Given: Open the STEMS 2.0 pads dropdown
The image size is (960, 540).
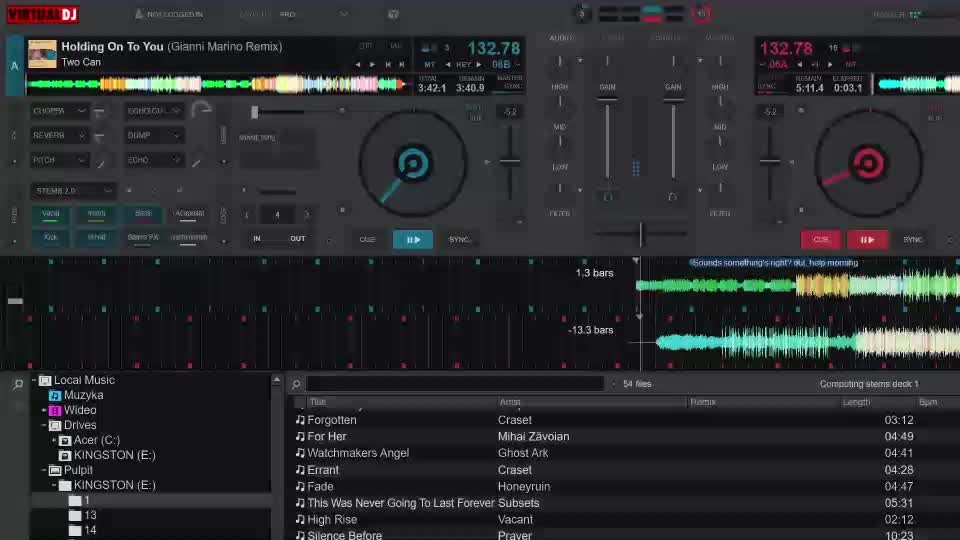Looking at the screenshot, I should [x=72, y=190].
